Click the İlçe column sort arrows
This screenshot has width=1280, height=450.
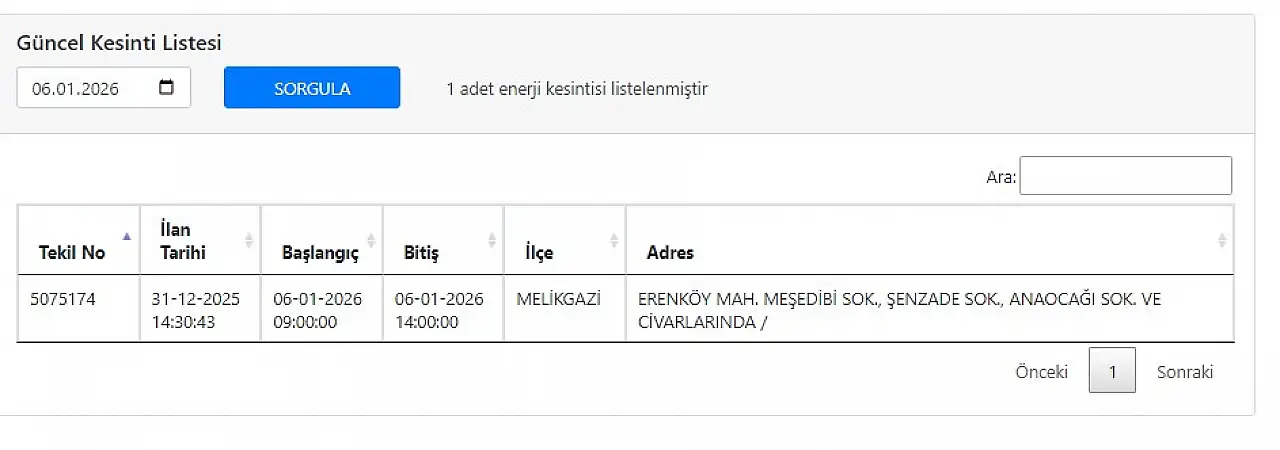[614, 240]
